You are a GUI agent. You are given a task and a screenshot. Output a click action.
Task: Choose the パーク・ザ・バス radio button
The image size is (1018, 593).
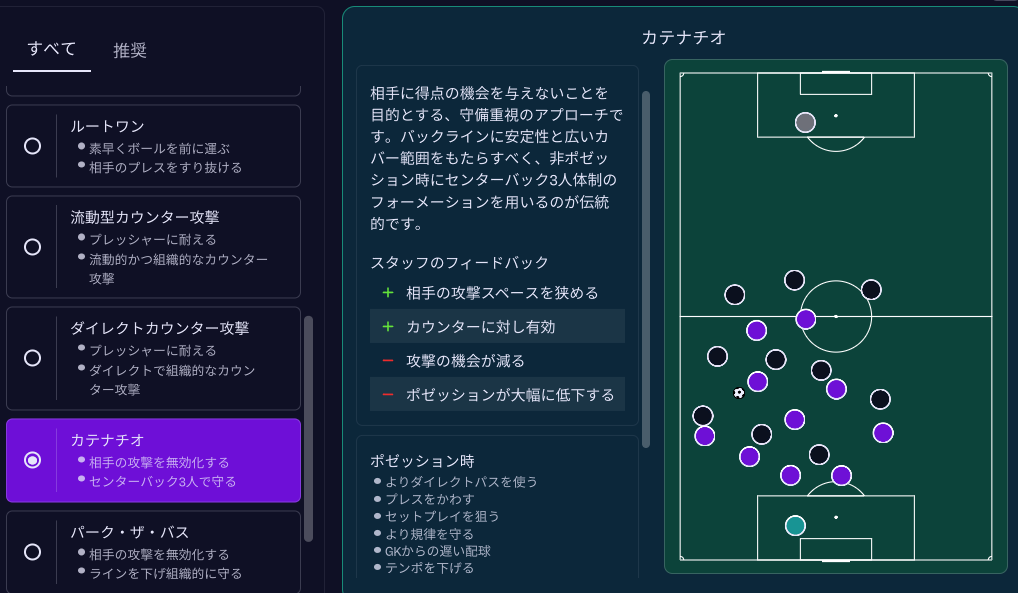click(33, 551)
